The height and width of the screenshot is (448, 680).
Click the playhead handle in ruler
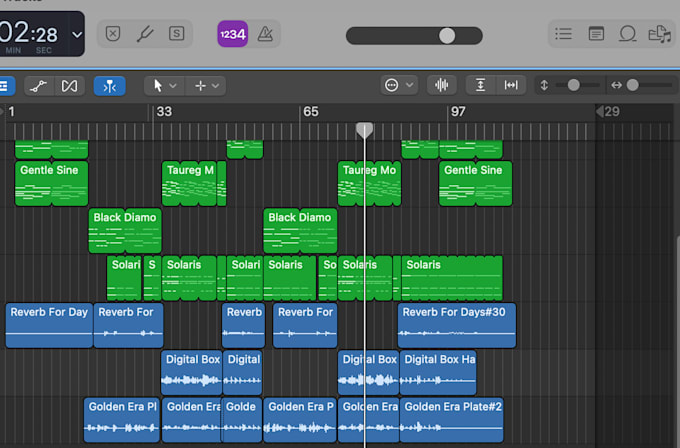pyautogui.click(x=364, y=130)
